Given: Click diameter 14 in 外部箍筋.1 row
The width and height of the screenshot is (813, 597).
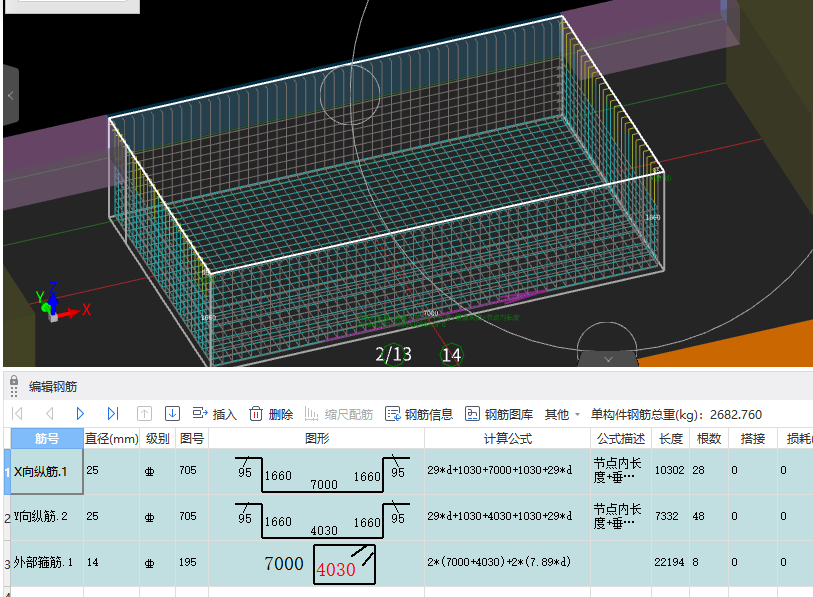Looking at the screenshot, I should (111, 563).
